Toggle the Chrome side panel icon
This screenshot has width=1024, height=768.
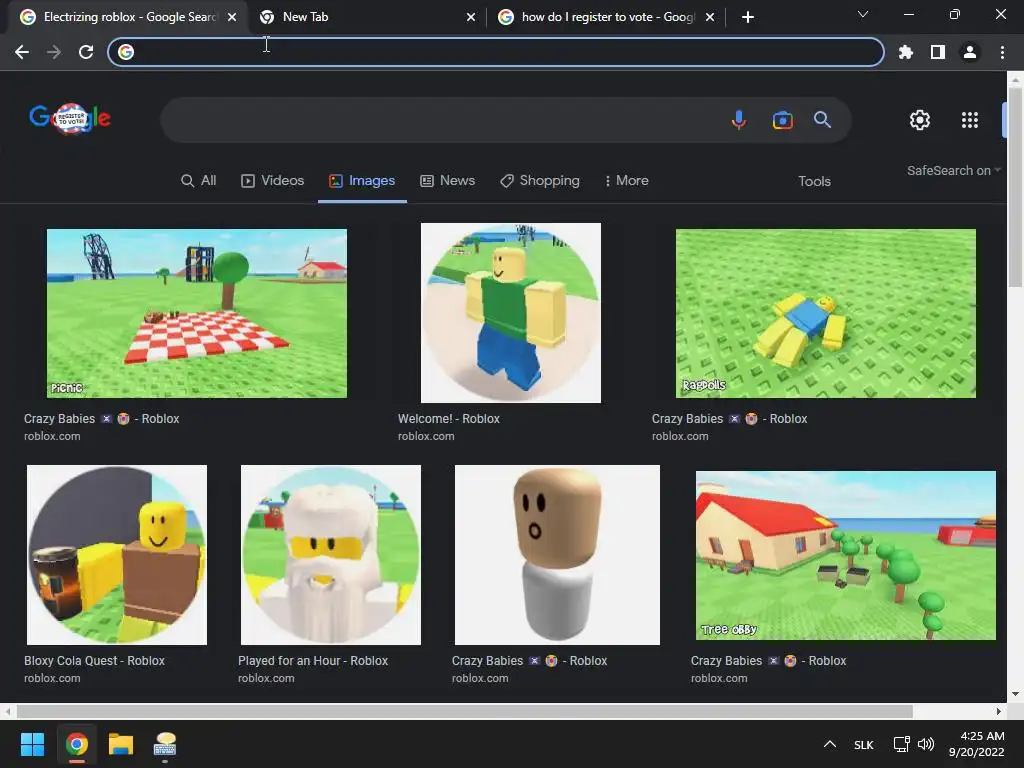coord(938,52)
